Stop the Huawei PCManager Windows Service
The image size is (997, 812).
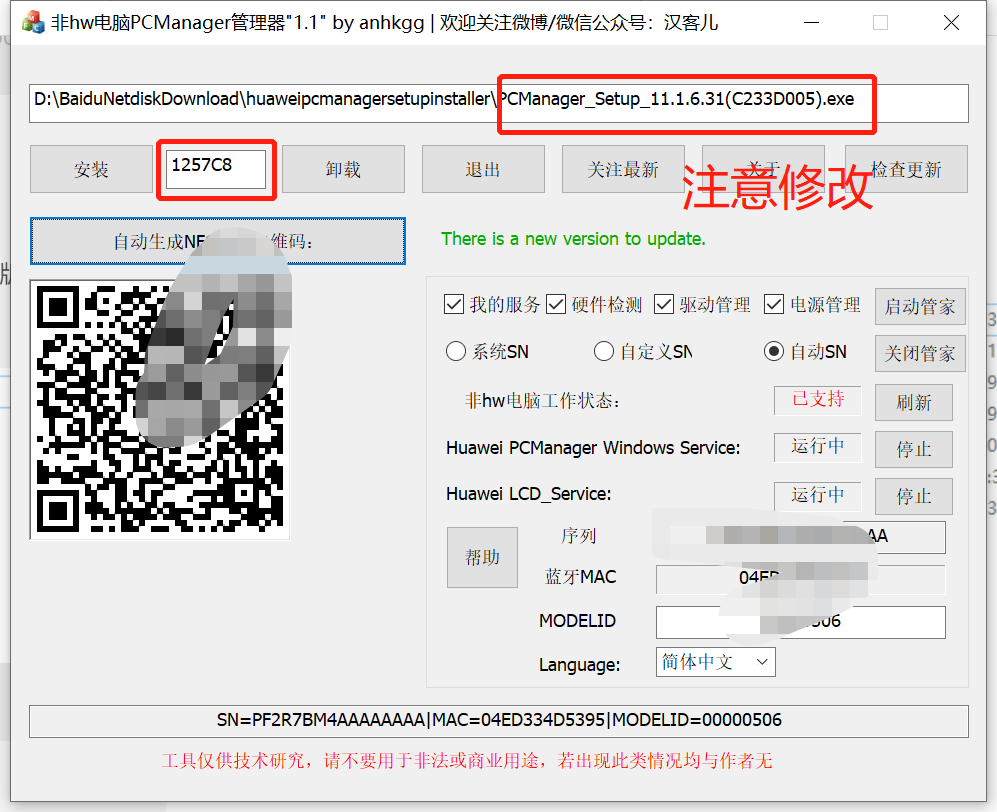tap(913, 449)
